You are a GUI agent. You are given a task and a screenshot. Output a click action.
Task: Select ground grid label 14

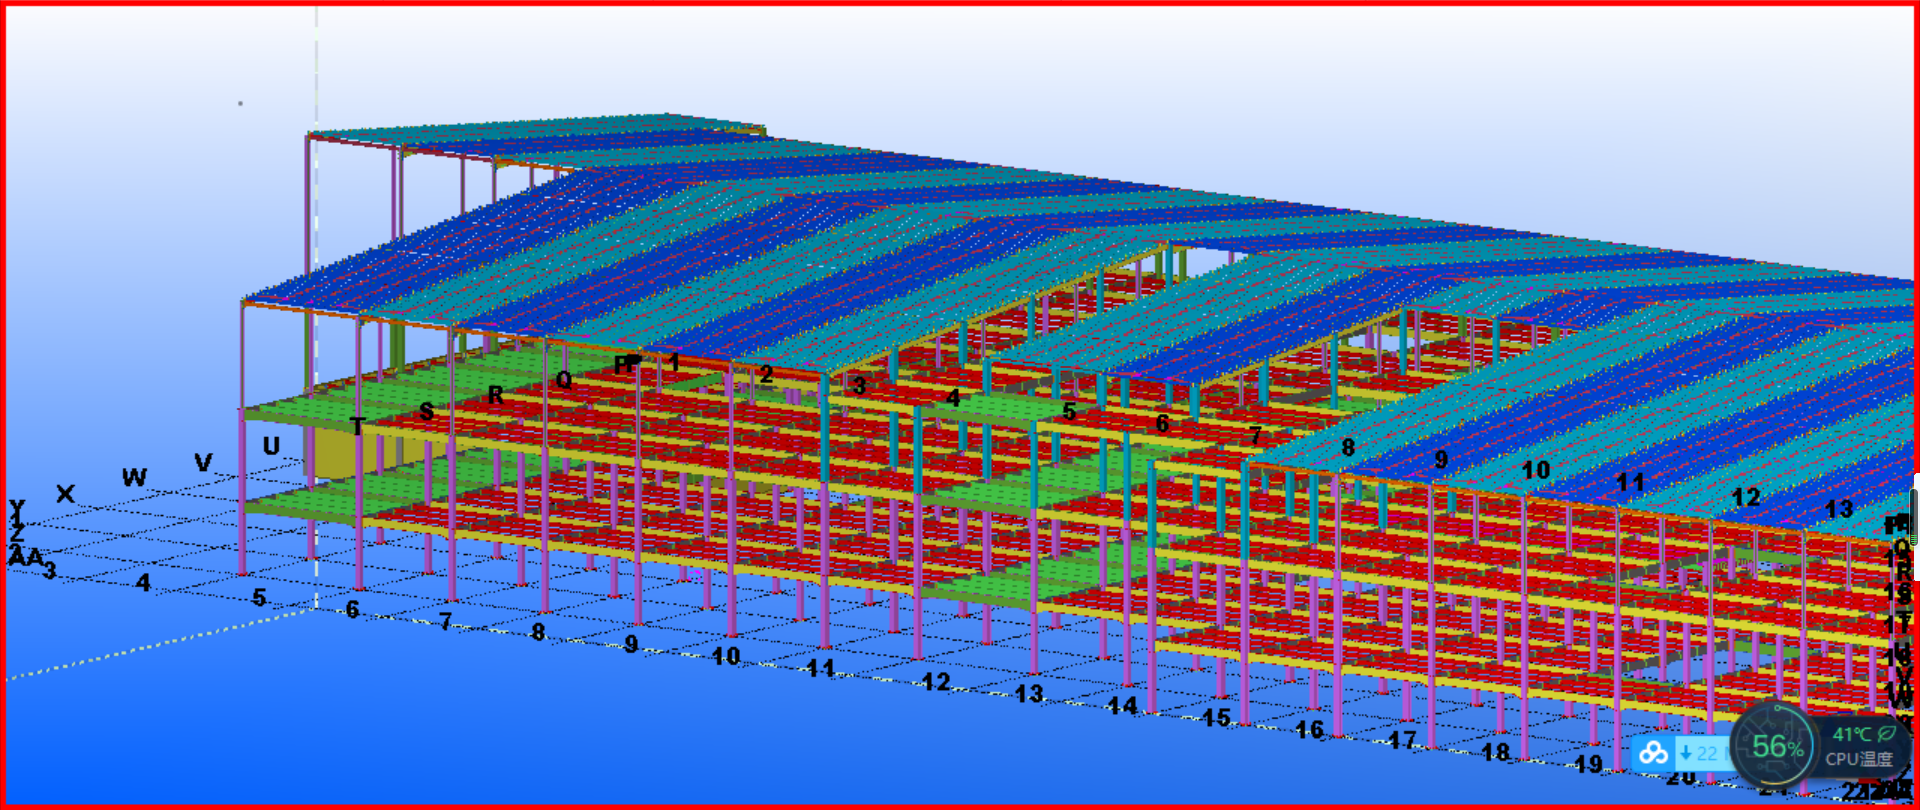tap(1122, 706)
